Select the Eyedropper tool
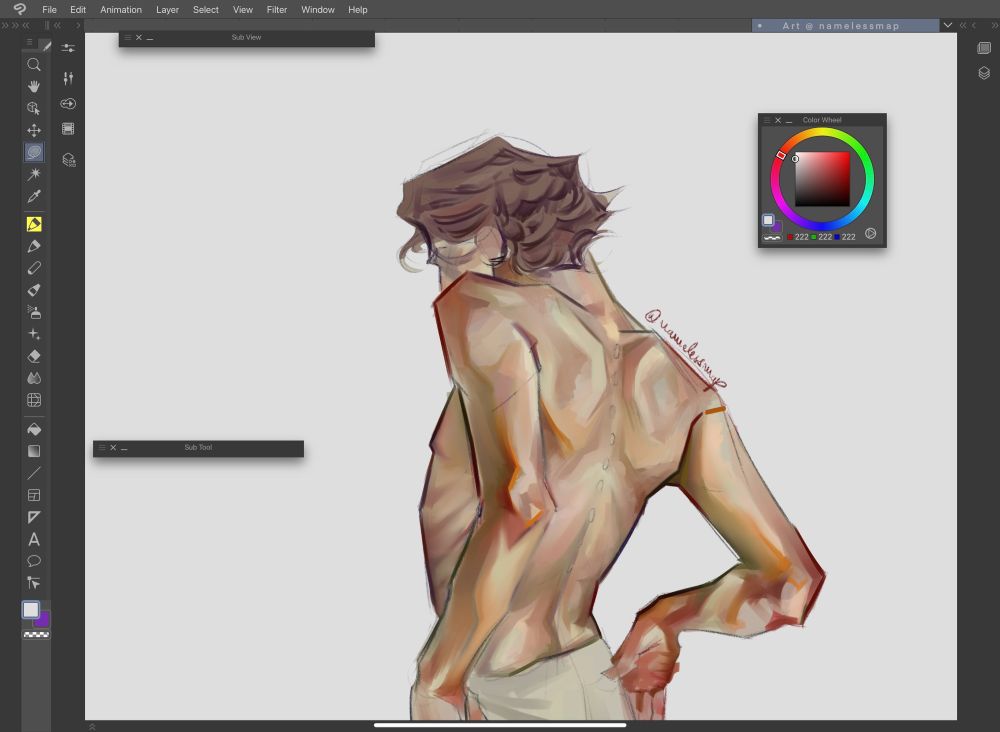 pyautogui.click(x=34, y=196)
